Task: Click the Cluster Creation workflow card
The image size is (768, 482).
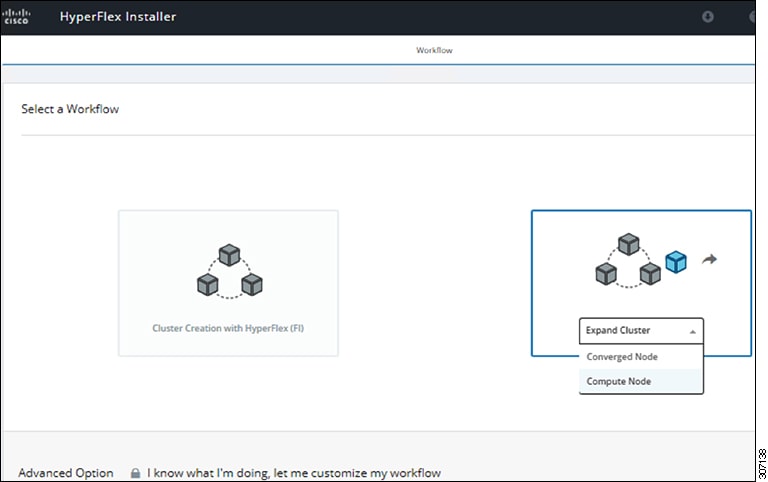Action: coord(228,283)
